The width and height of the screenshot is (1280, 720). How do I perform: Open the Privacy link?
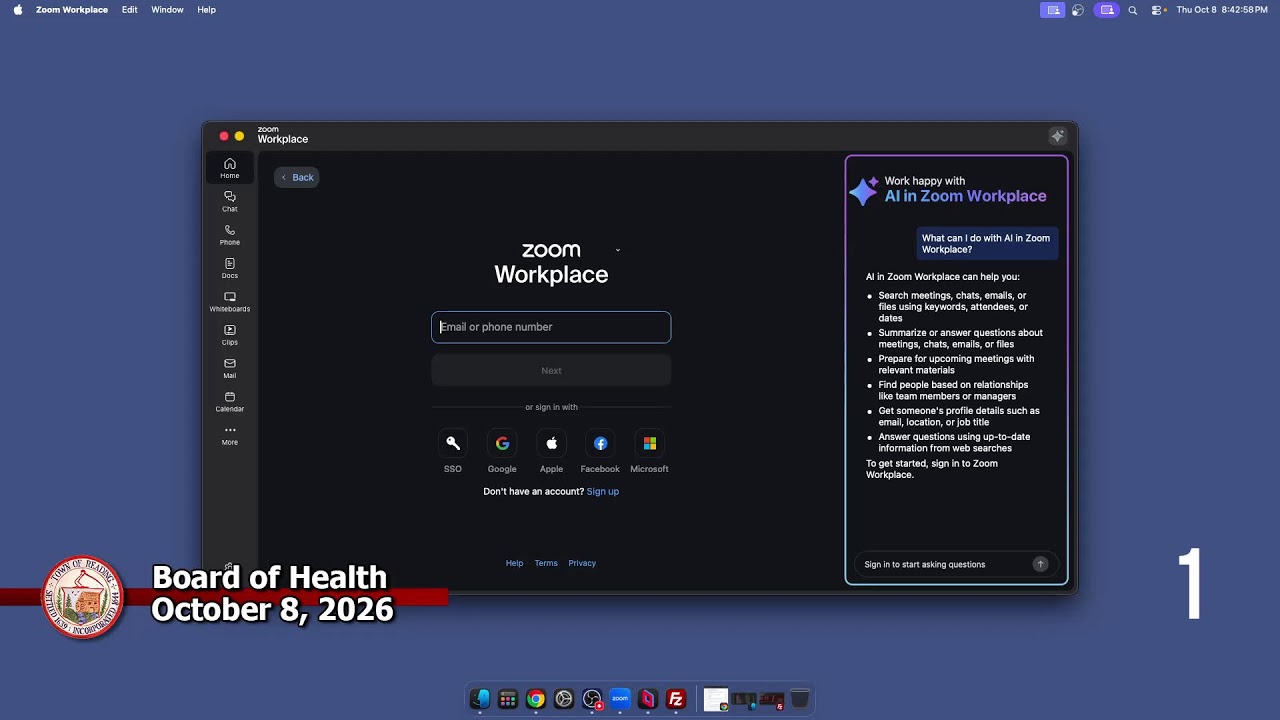[582, 563]
